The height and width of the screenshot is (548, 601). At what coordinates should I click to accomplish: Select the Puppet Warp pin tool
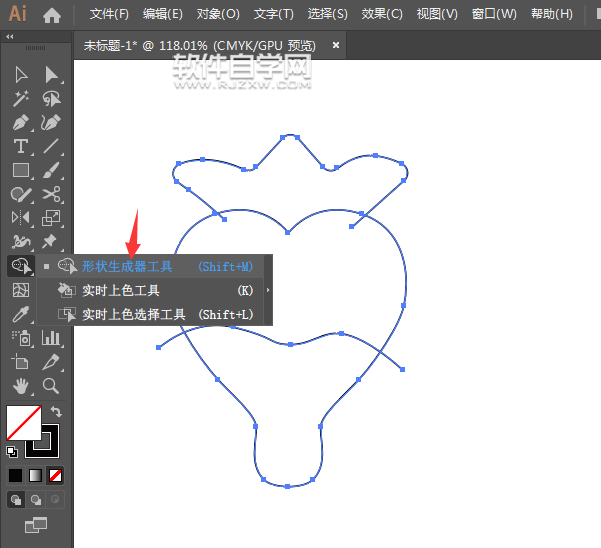pyautogui.click(x=50, y=241)
